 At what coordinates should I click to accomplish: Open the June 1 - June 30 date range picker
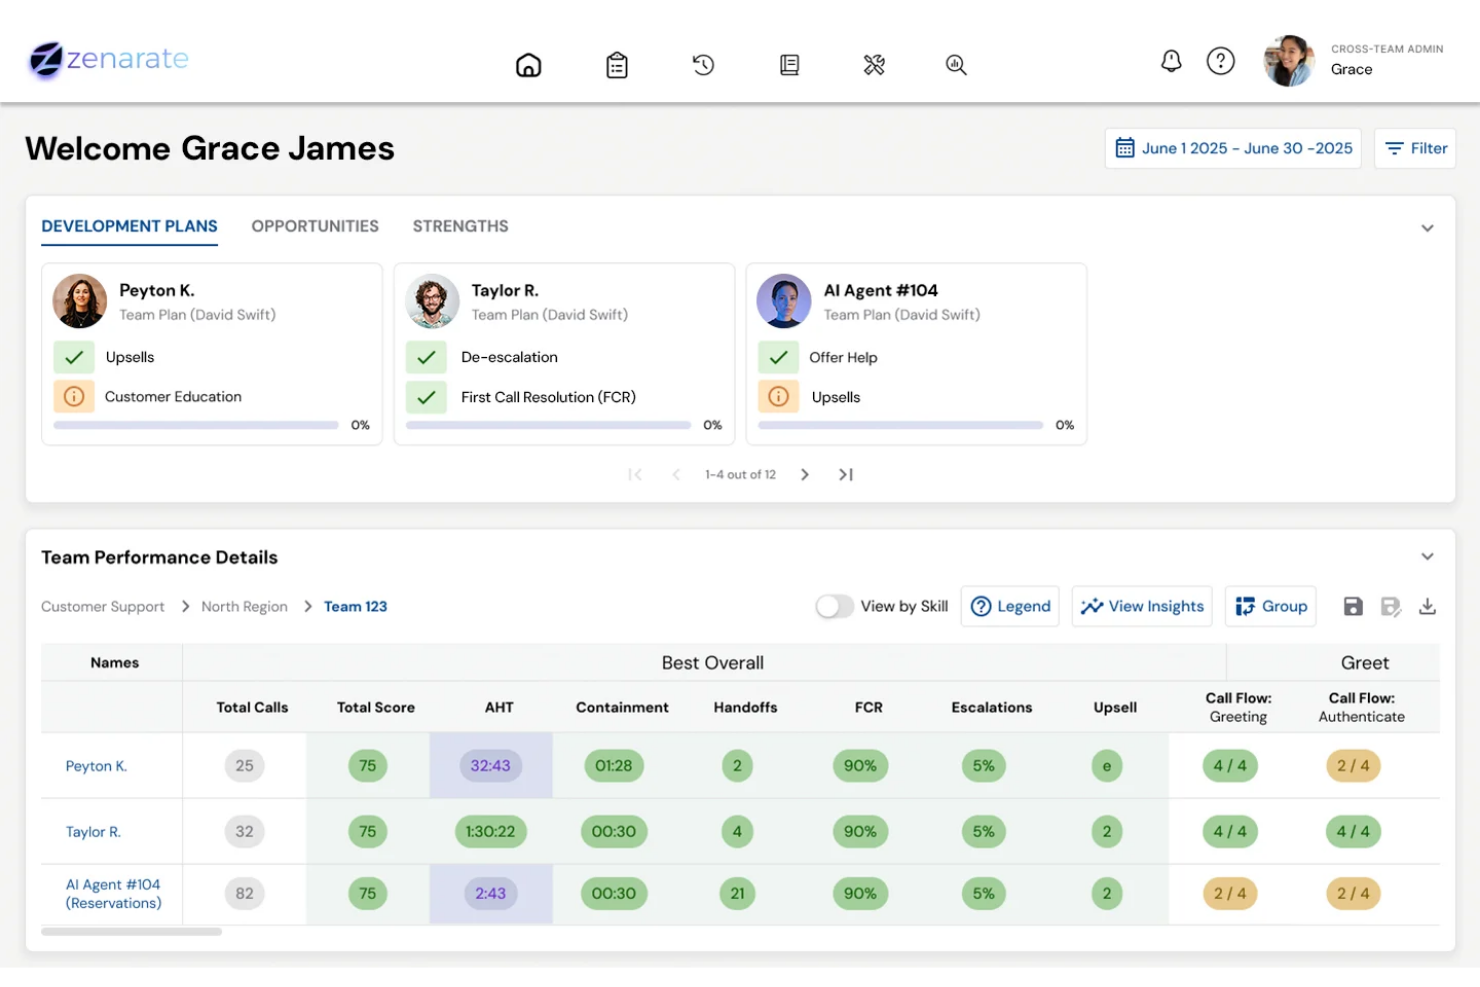pos(1233,147)
